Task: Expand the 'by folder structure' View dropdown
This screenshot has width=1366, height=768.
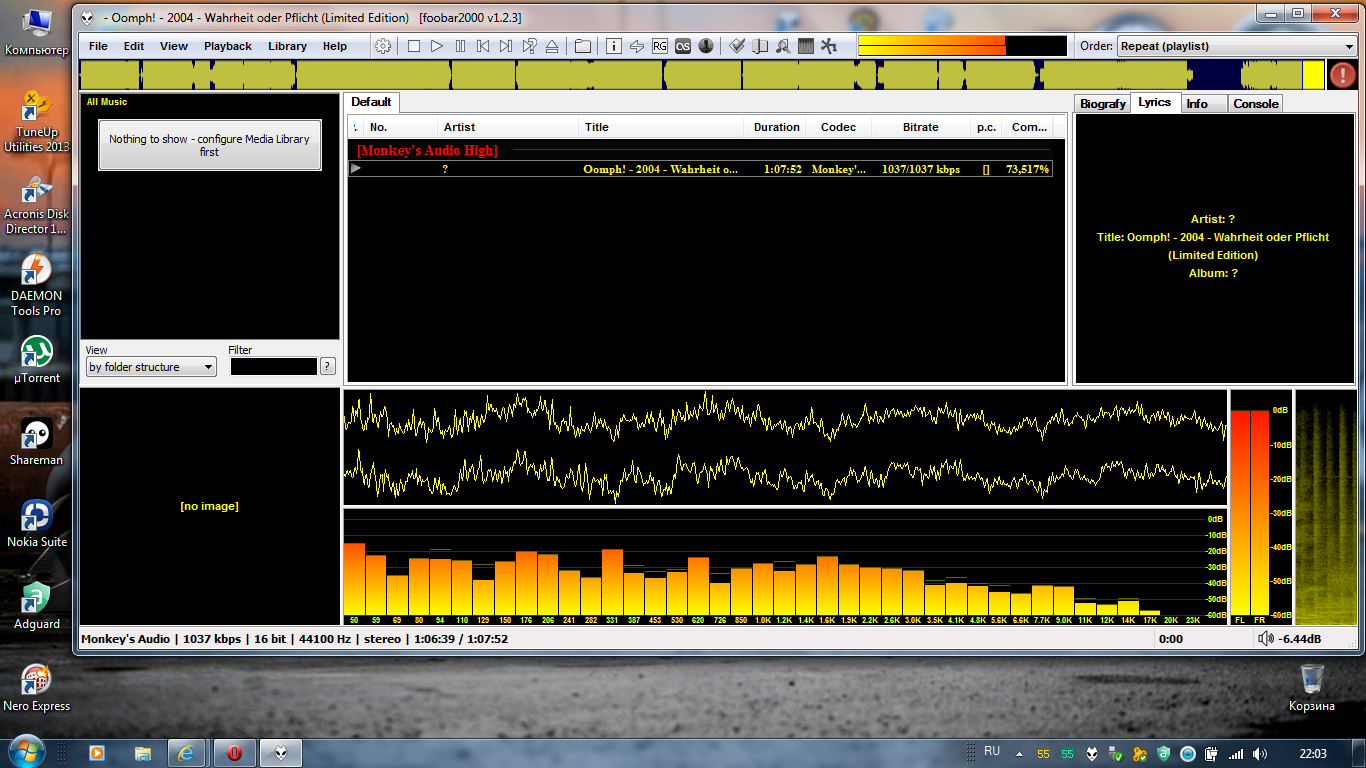Action: coord(151,367)
